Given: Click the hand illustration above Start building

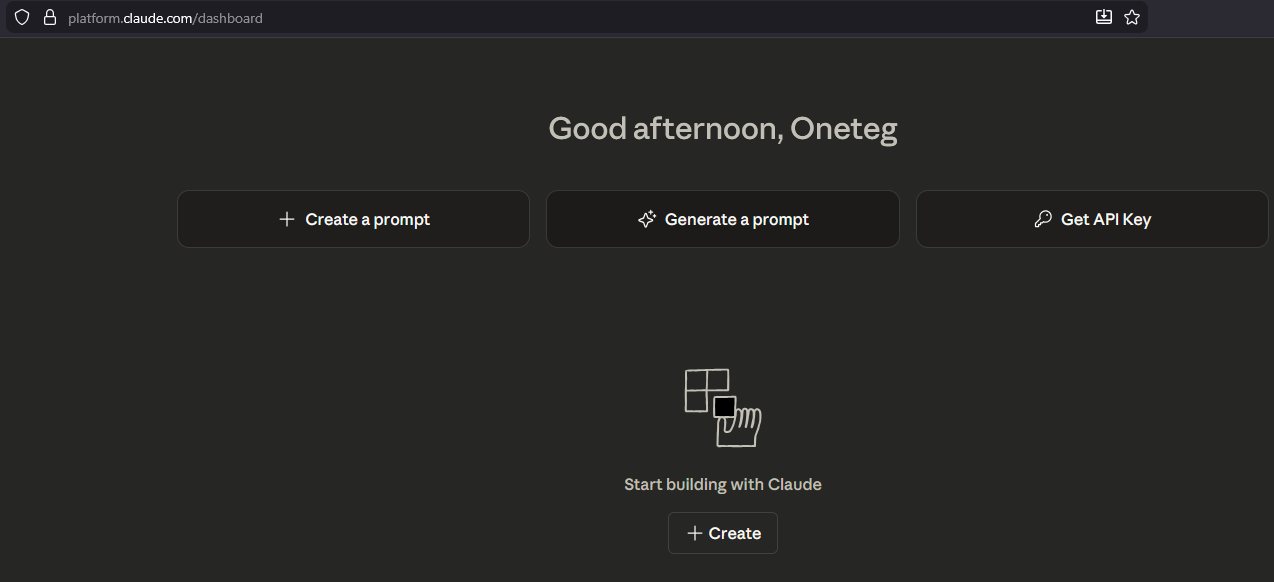Looking at the screenshot, I should tap(741, 428).
